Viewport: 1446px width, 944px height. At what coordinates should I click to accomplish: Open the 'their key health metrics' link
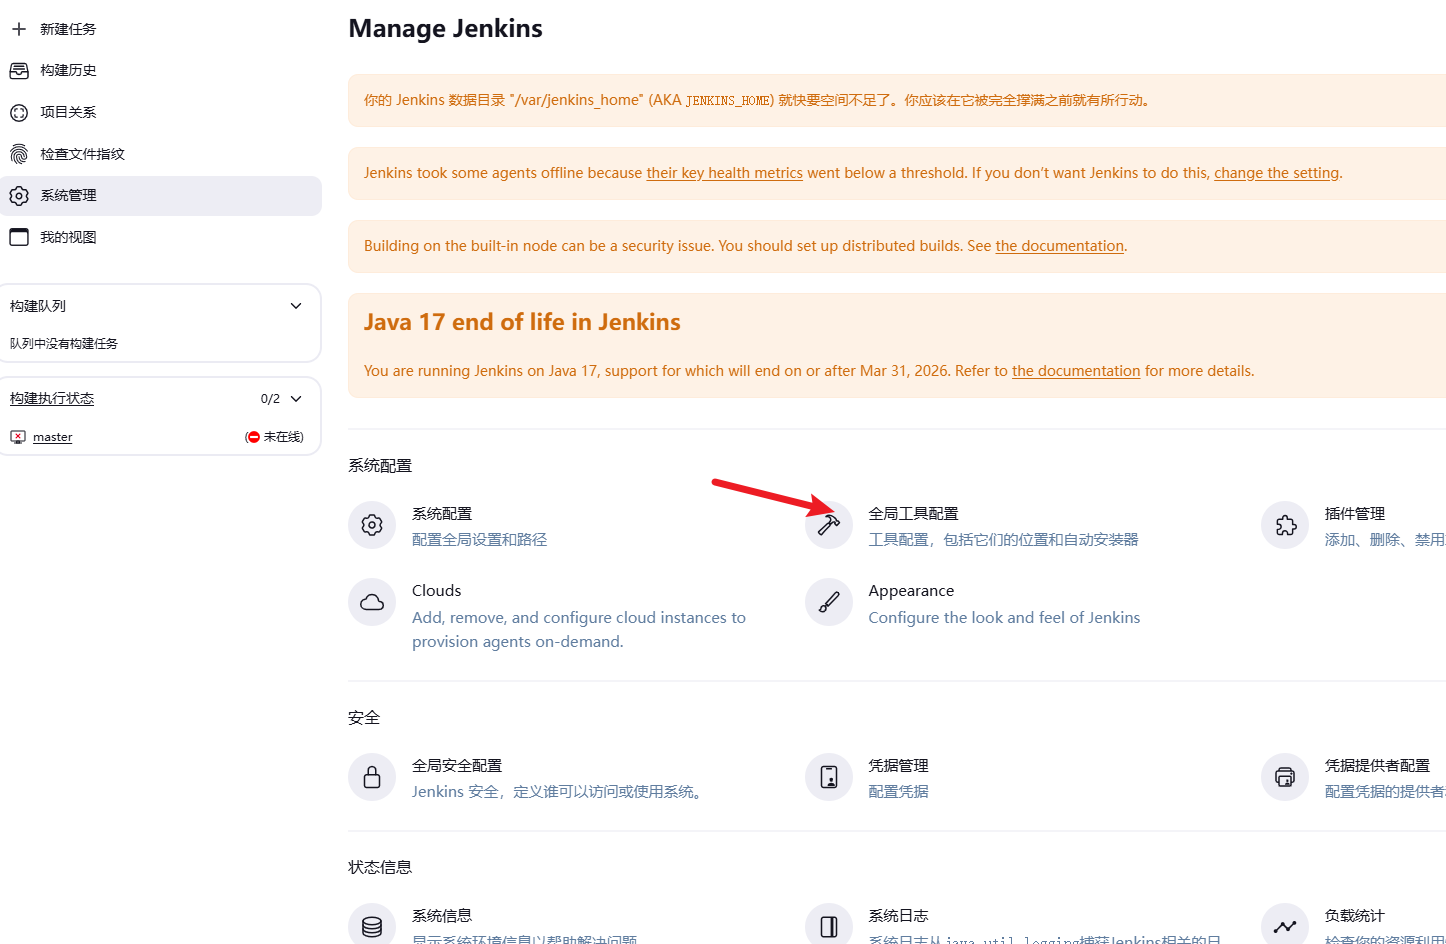pyautogui.click(x=725, y=173)
